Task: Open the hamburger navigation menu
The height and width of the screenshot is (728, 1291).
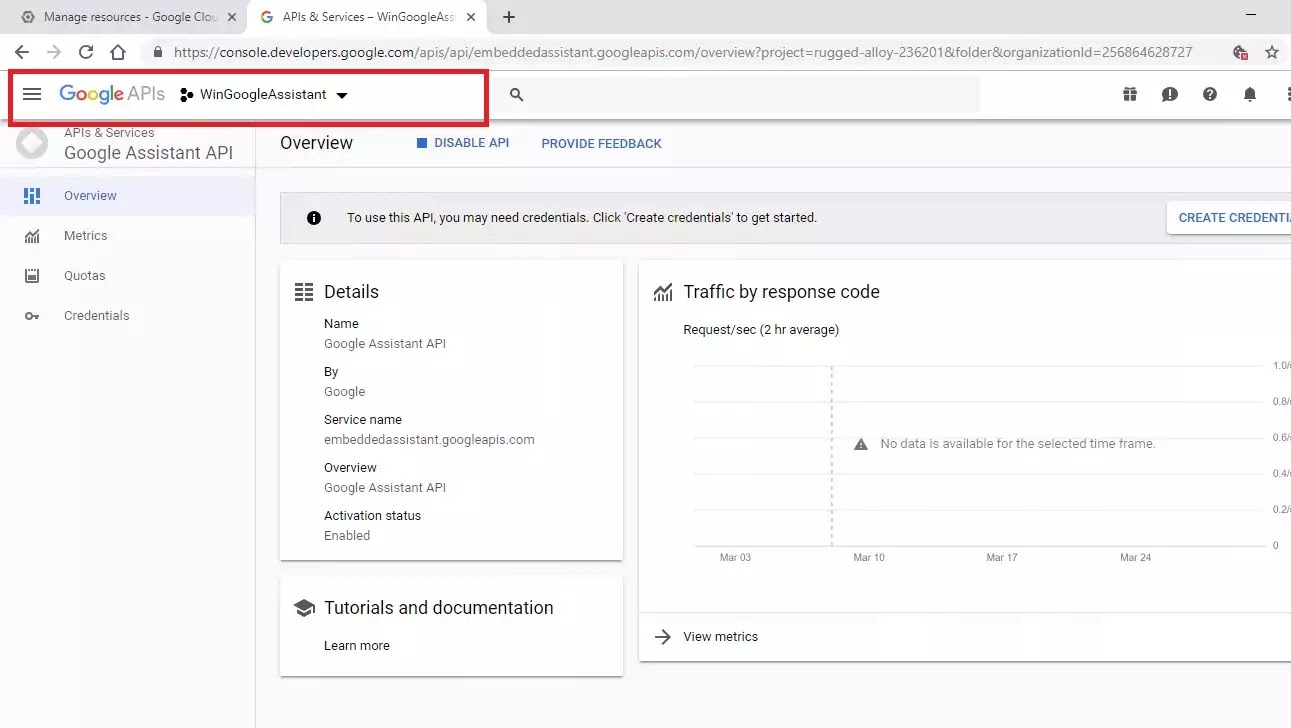Action: (32, 94)
